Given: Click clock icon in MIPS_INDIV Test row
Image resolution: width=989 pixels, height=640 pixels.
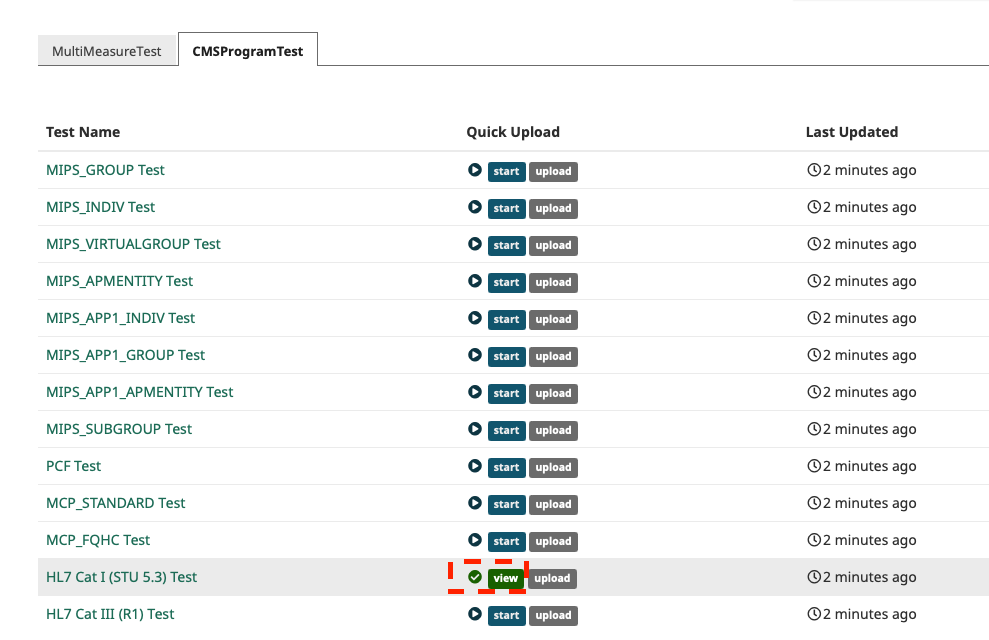Looking at the screenshot, I should pyautogui.click(x=814, y=207).
